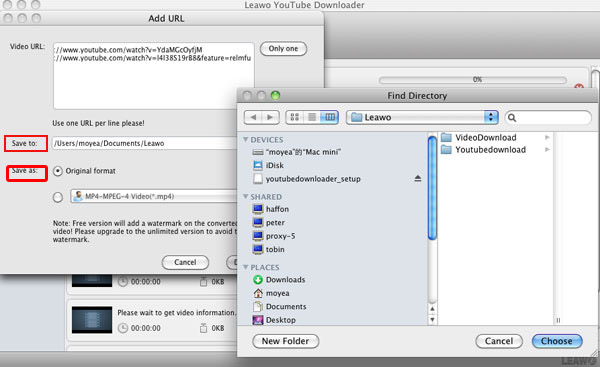
Task: Go back in Find Directory dialog
Action: click(253, 117)
